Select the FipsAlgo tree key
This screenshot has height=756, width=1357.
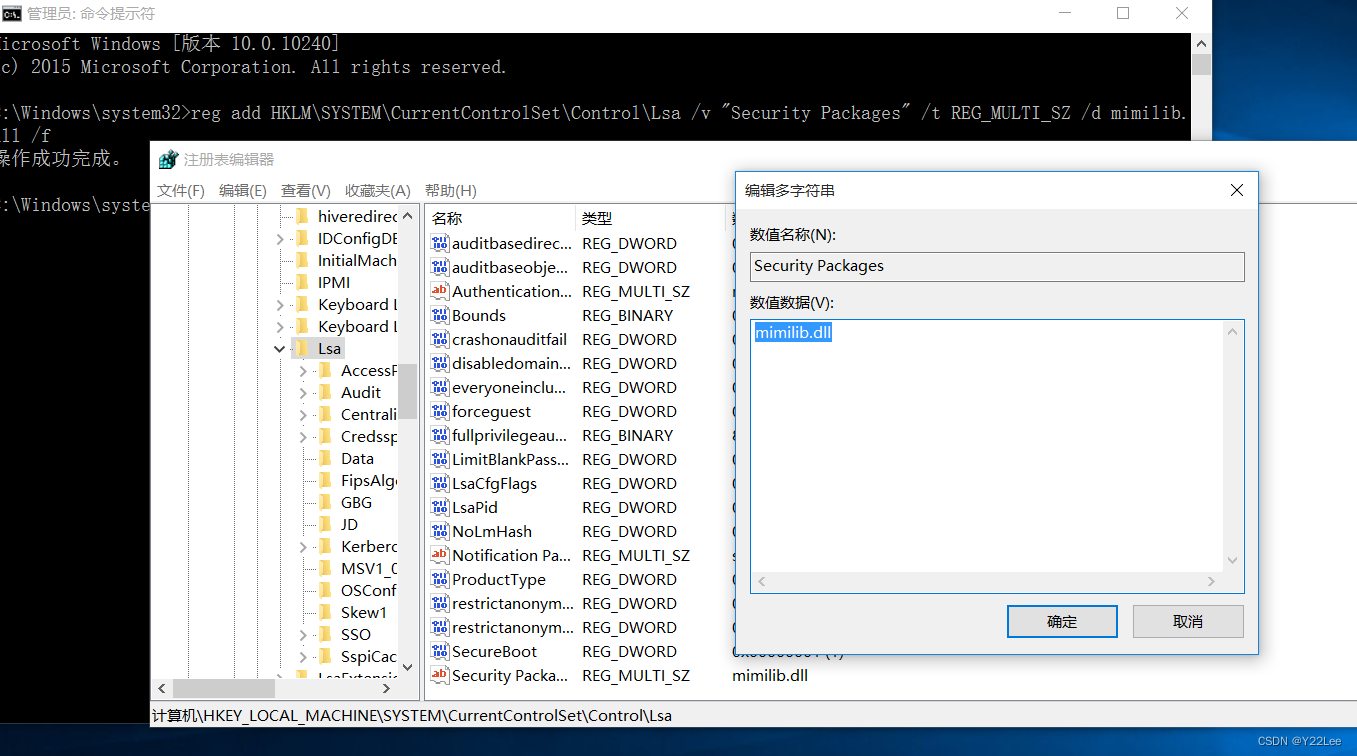click(x=369, y=480)
